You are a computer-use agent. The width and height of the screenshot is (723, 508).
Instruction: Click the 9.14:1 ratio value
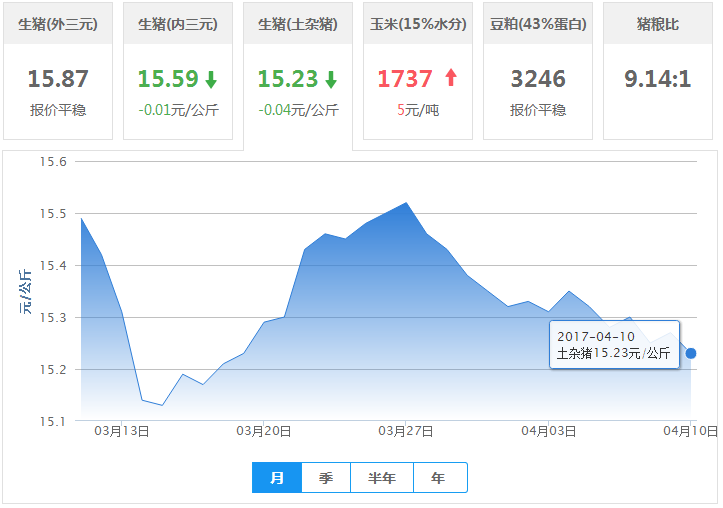pos(658,79)
